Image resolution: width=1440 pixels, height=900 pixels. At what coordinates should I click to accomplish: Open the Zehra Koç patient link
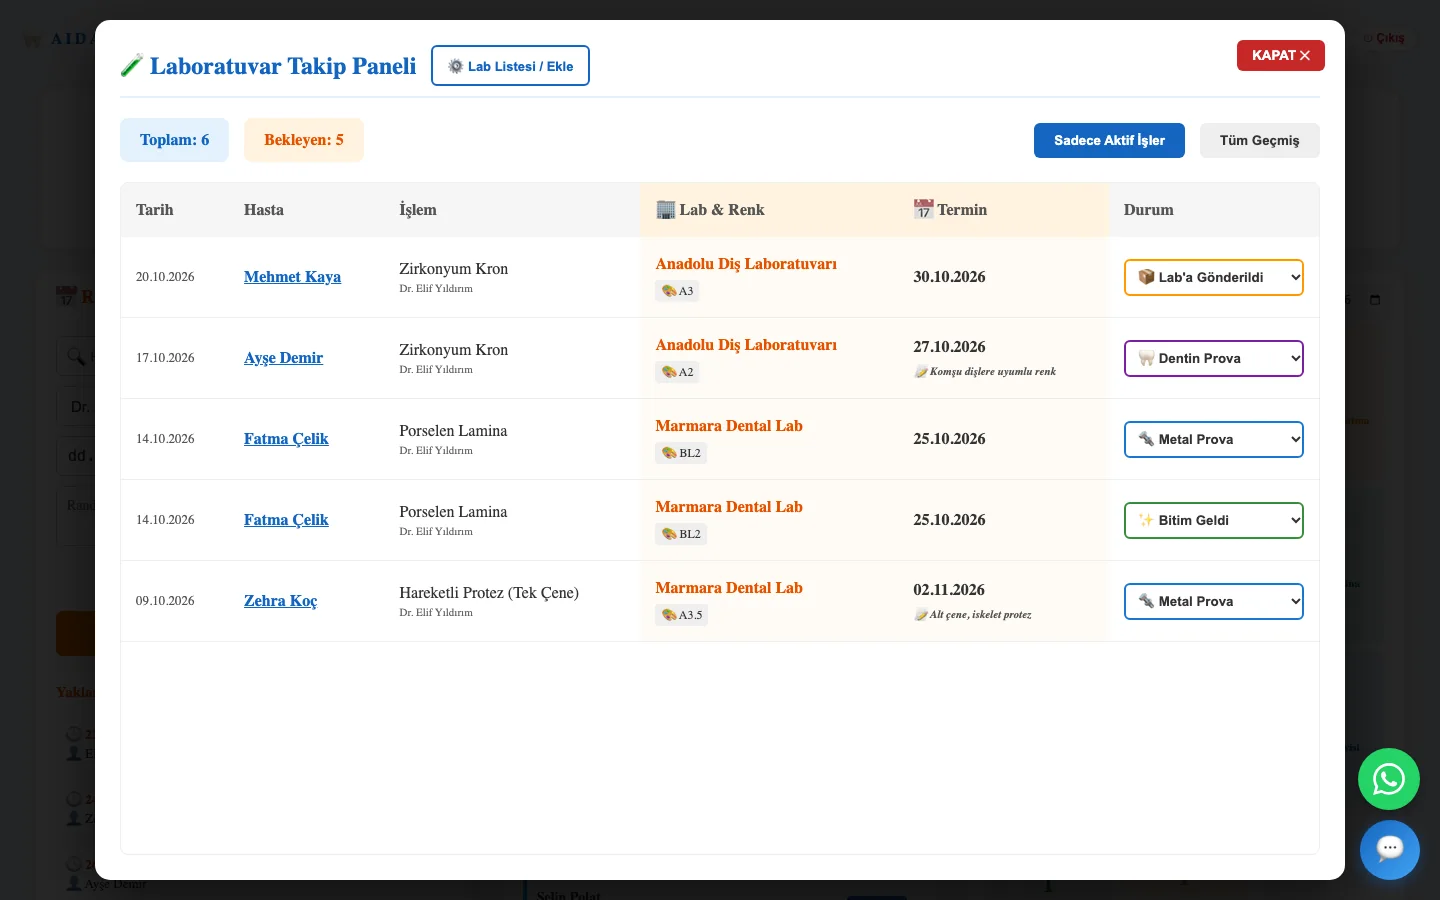coord(280,601)
